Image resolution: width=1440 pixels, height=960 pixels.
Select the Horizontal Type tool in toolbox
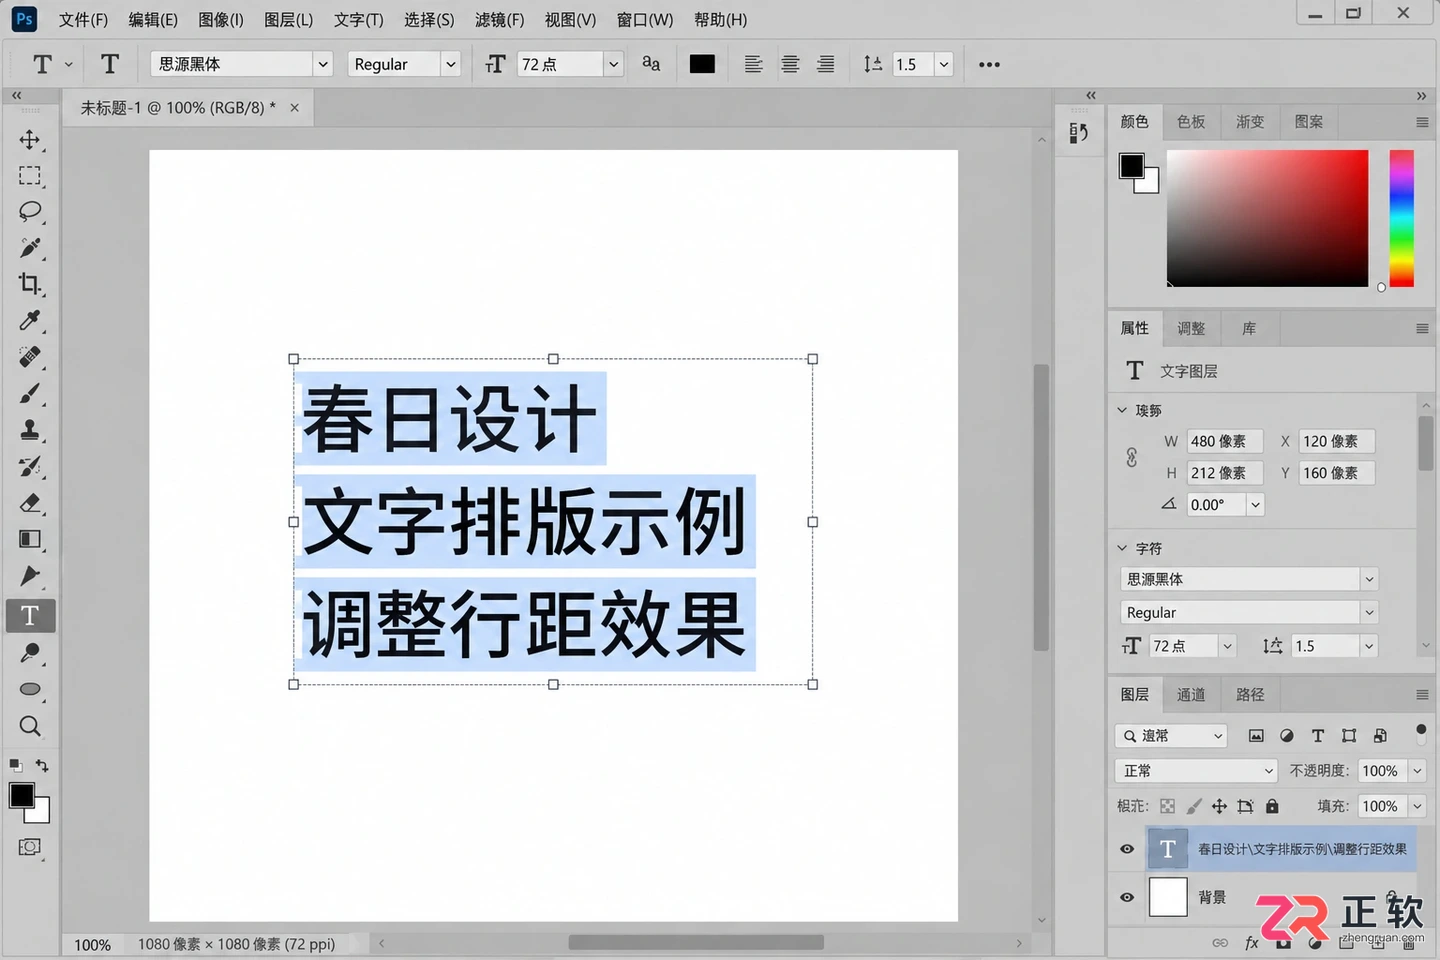[x=30, y=615]
